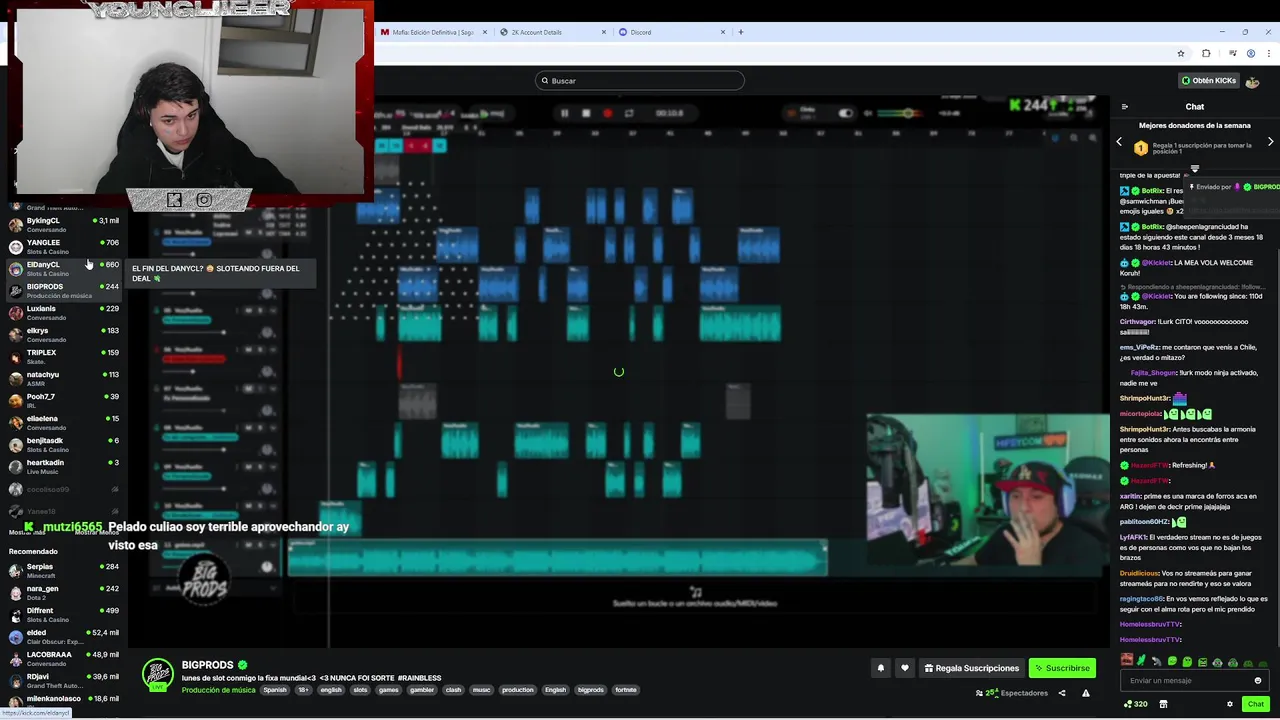Image resolution: width=1280 pixels, height=720 pixels.
Task: Bookmark this page with the star icon
Action: 1181,54
